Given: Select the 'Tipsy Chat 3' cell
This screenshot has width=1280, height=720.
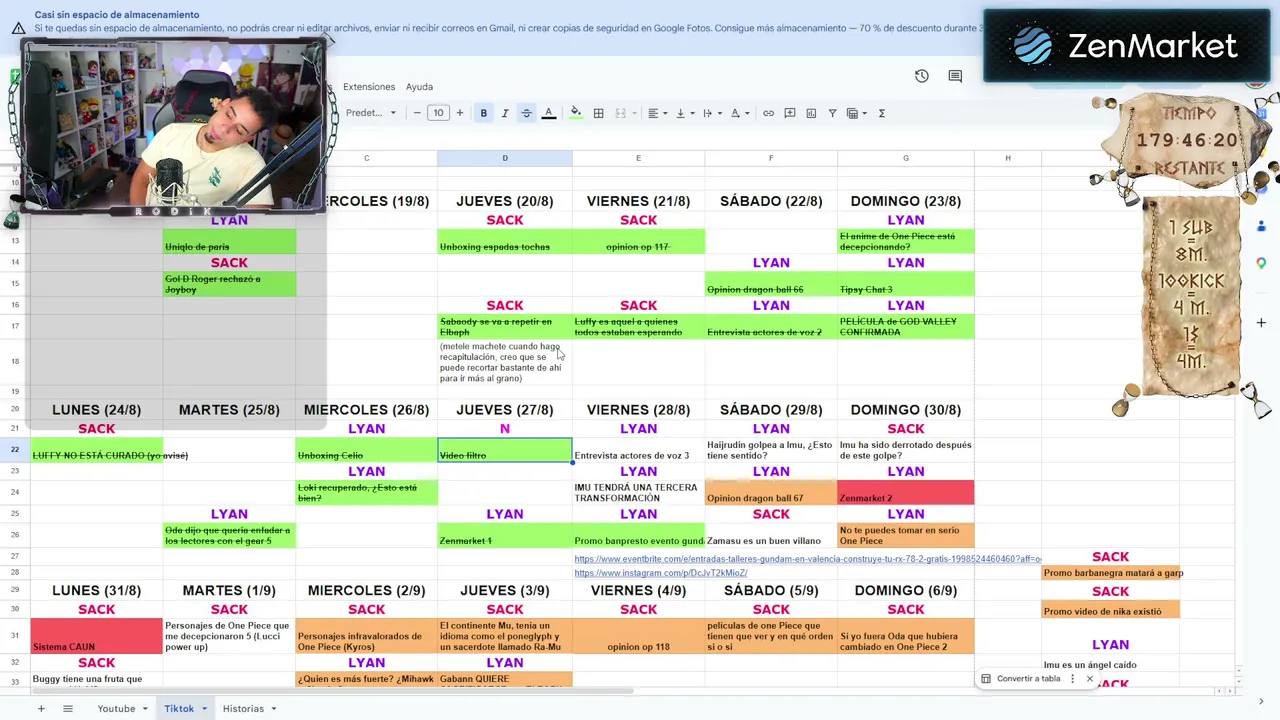Looking at the screenshot, I should point(906,284).
